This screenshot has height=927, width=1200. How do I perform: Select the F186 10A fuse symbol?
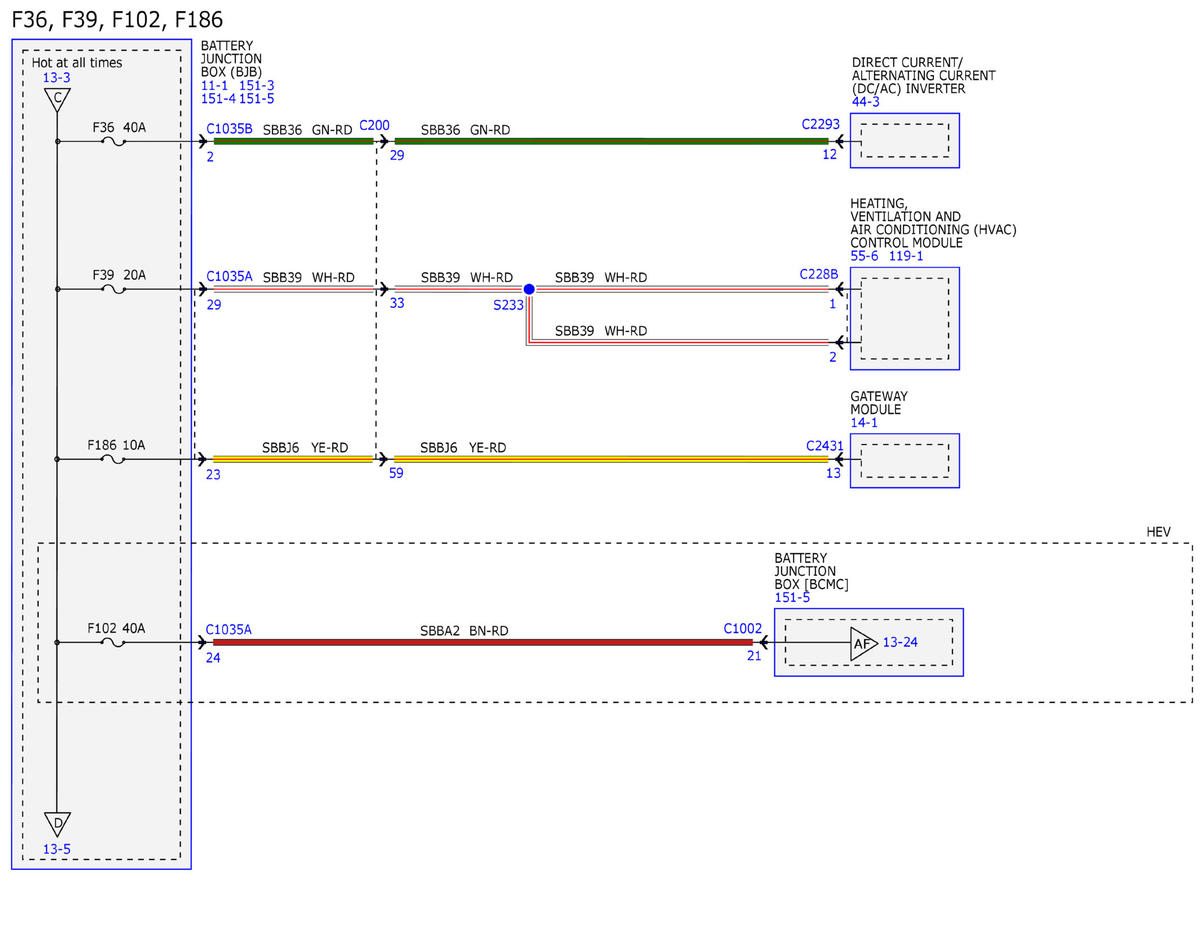[114, 460]
